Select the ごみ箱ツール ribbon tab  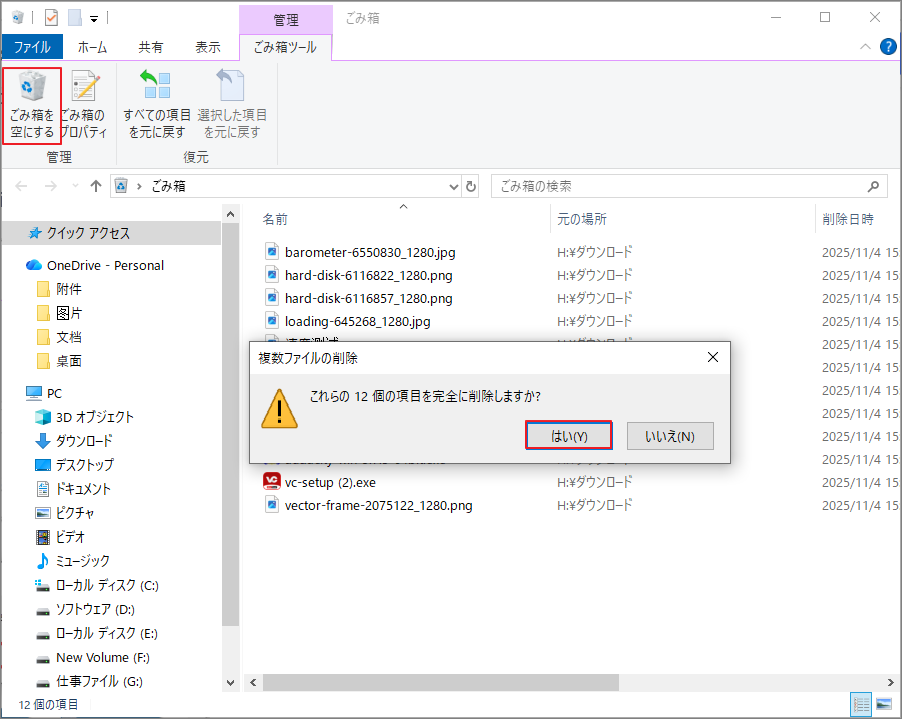[285, 47]
